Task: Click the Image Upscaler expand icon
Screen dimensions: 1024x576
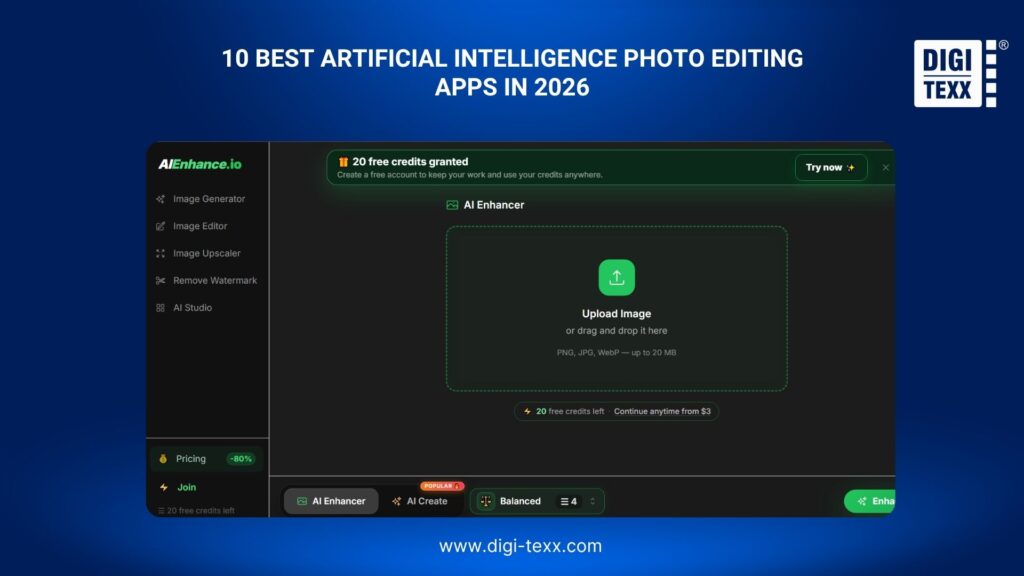Action: tap(161, 253)
